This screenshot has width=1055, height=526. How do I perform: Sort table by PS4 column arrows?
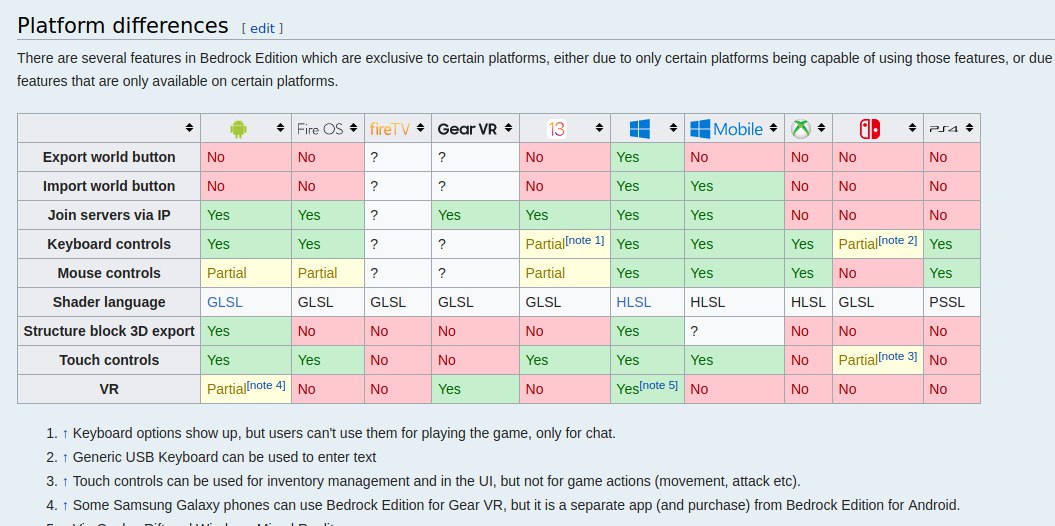tap(969, 128)
